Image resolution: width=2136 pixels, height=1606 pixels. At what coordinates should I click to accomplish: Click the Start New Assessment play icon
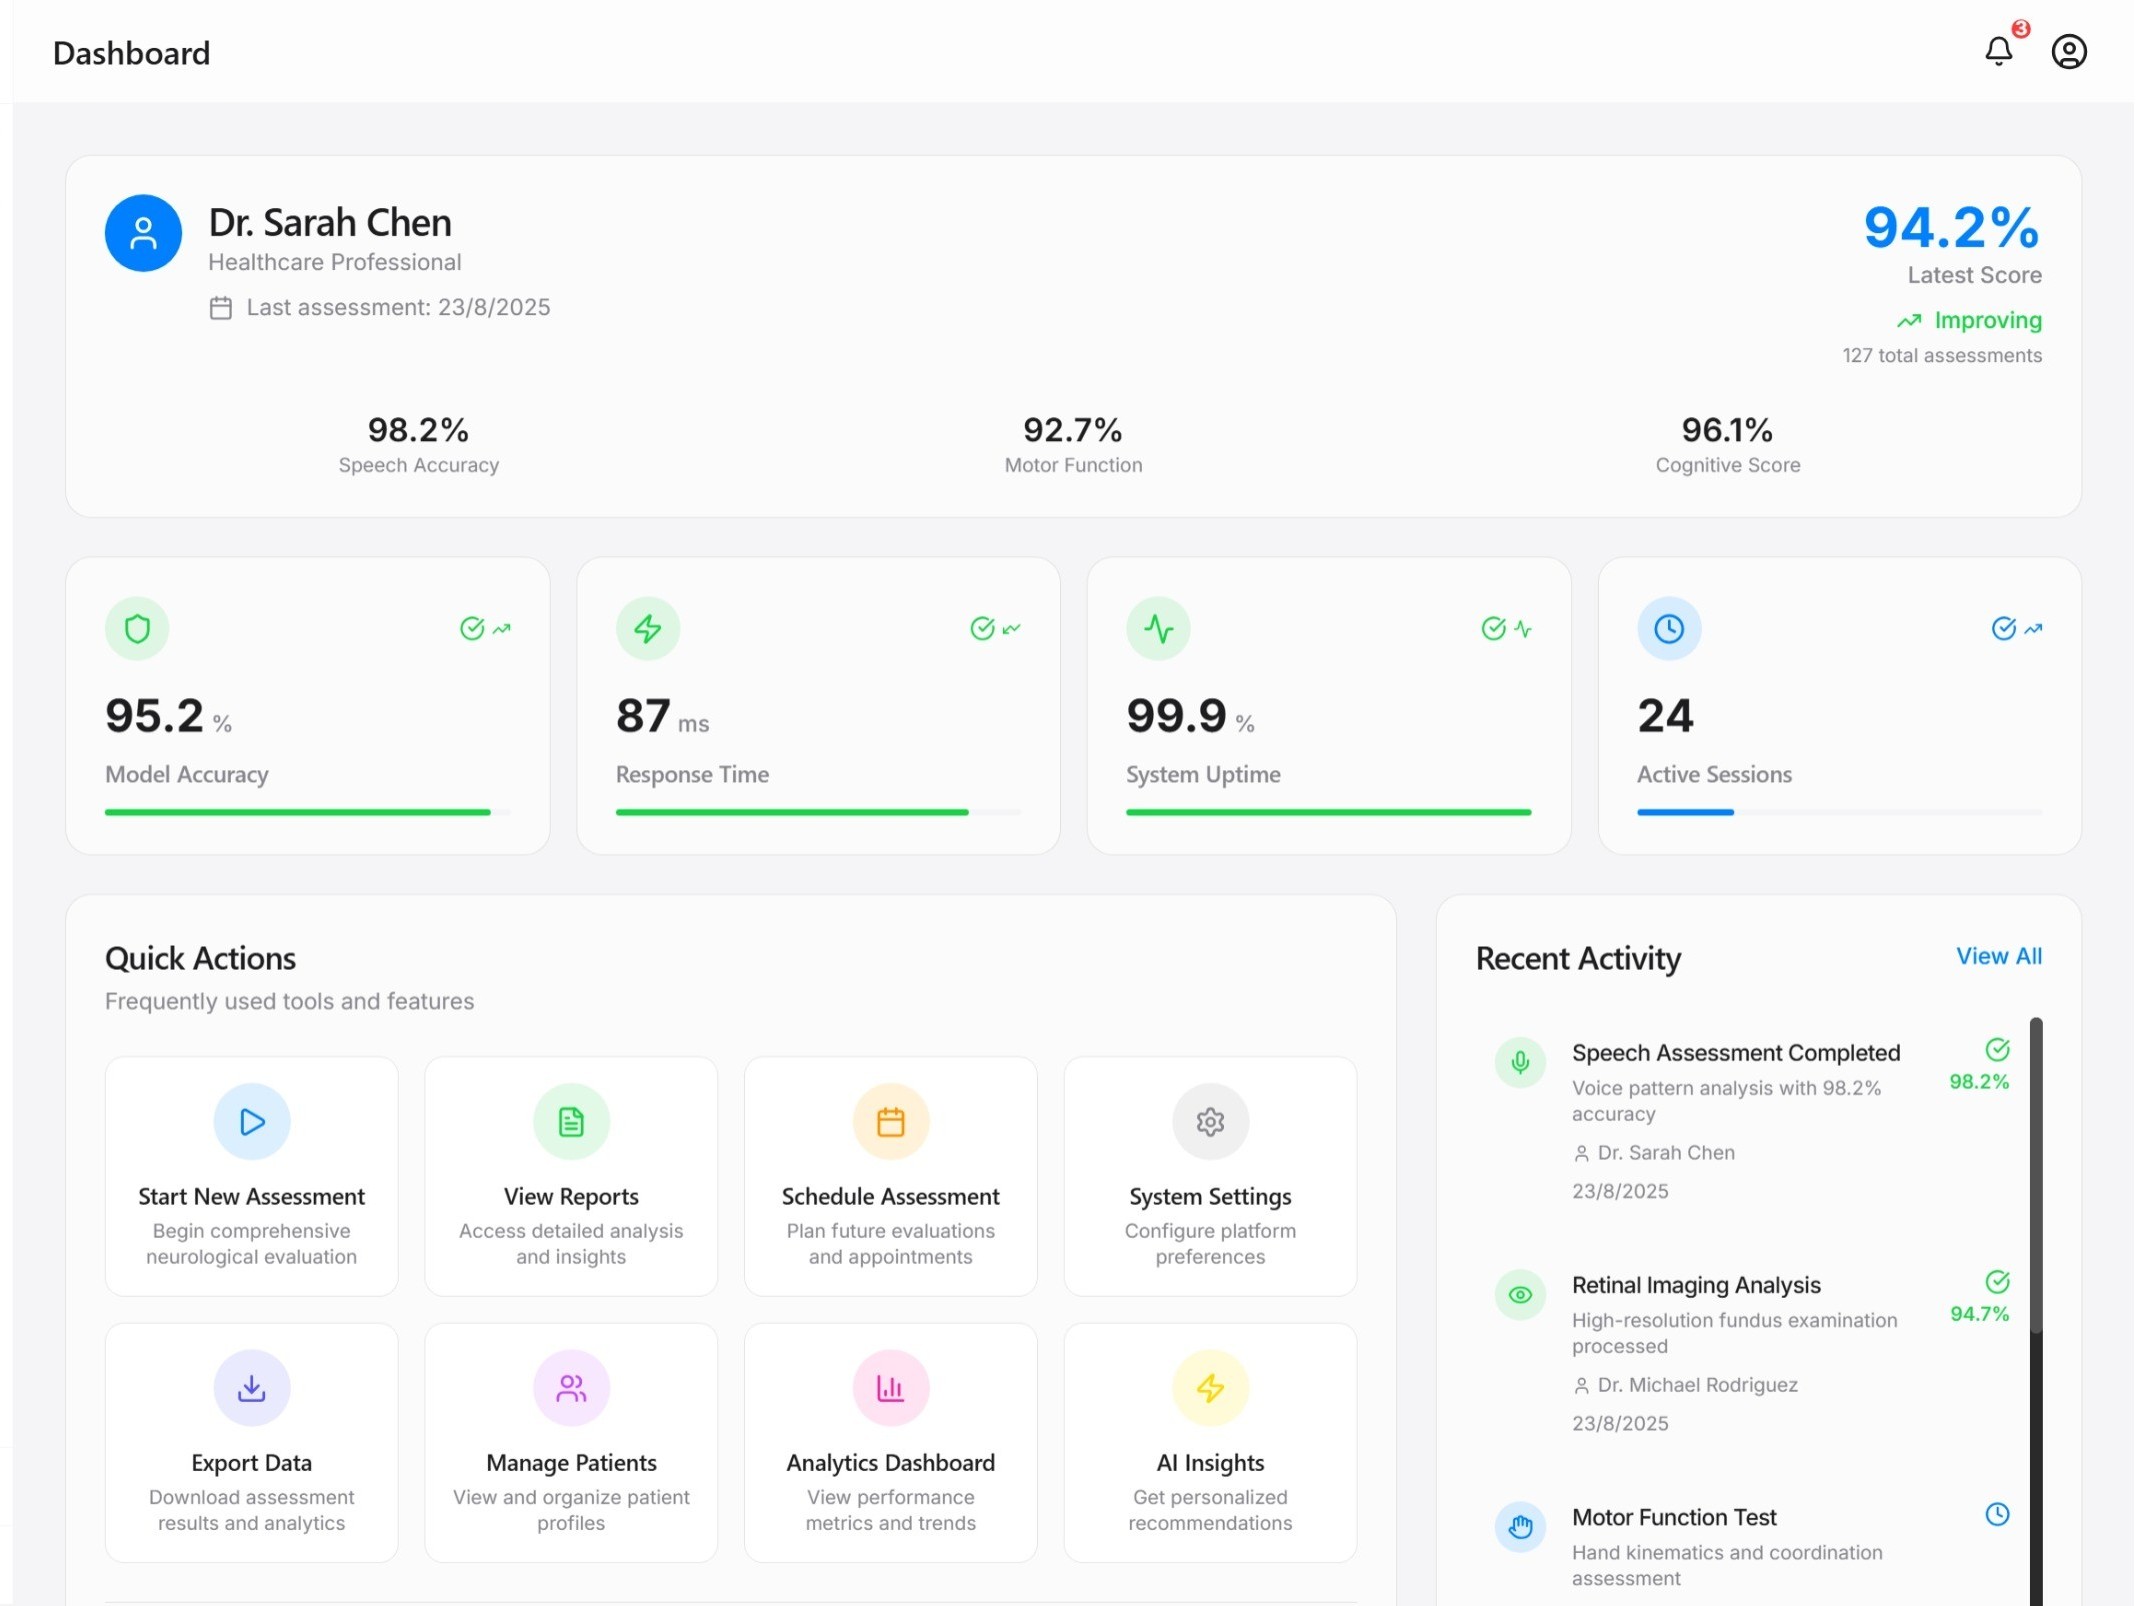point(252,1121)
